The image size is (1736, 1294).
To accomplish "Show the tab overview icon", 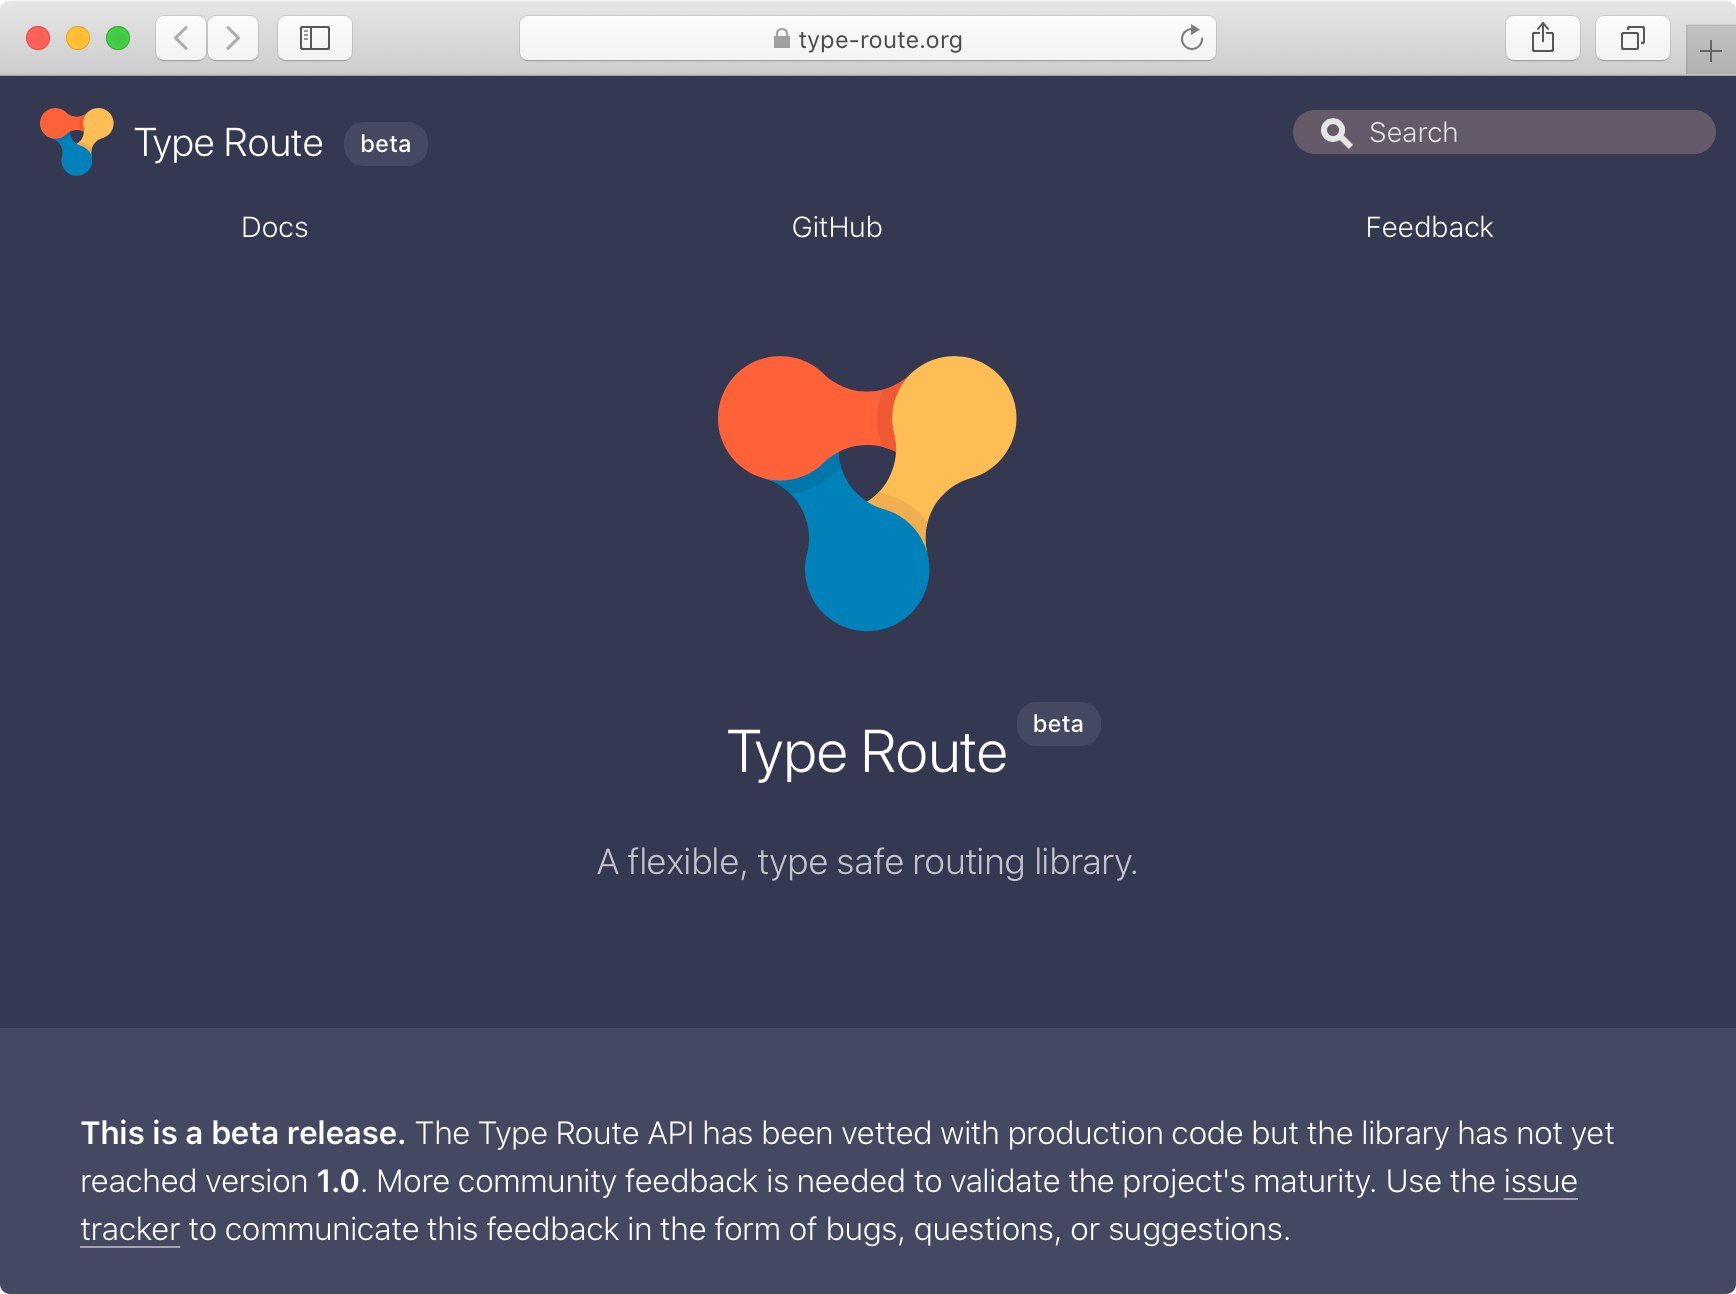I will pyautogui.click(x=1633, y=38).
